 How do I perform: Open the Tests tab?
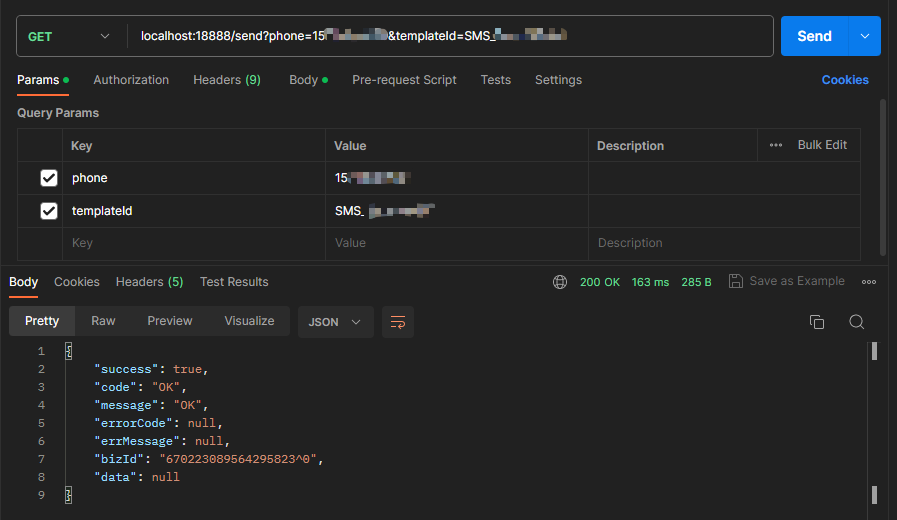495,80
